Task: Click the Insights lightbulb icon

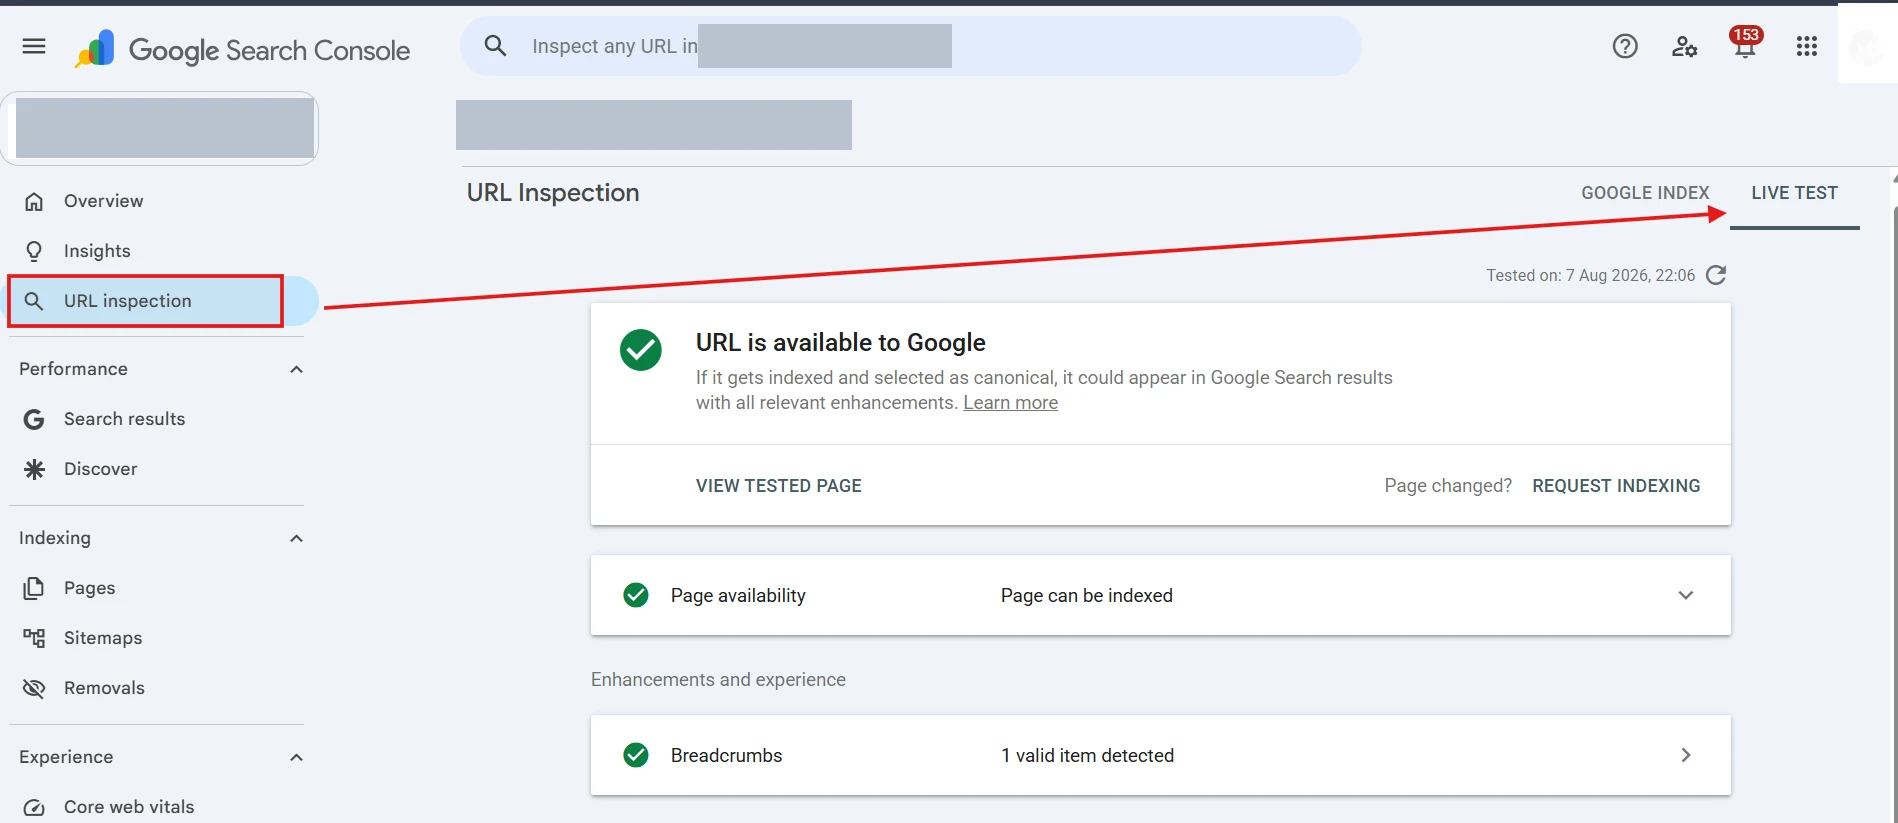Action: (x=34, y=251)
